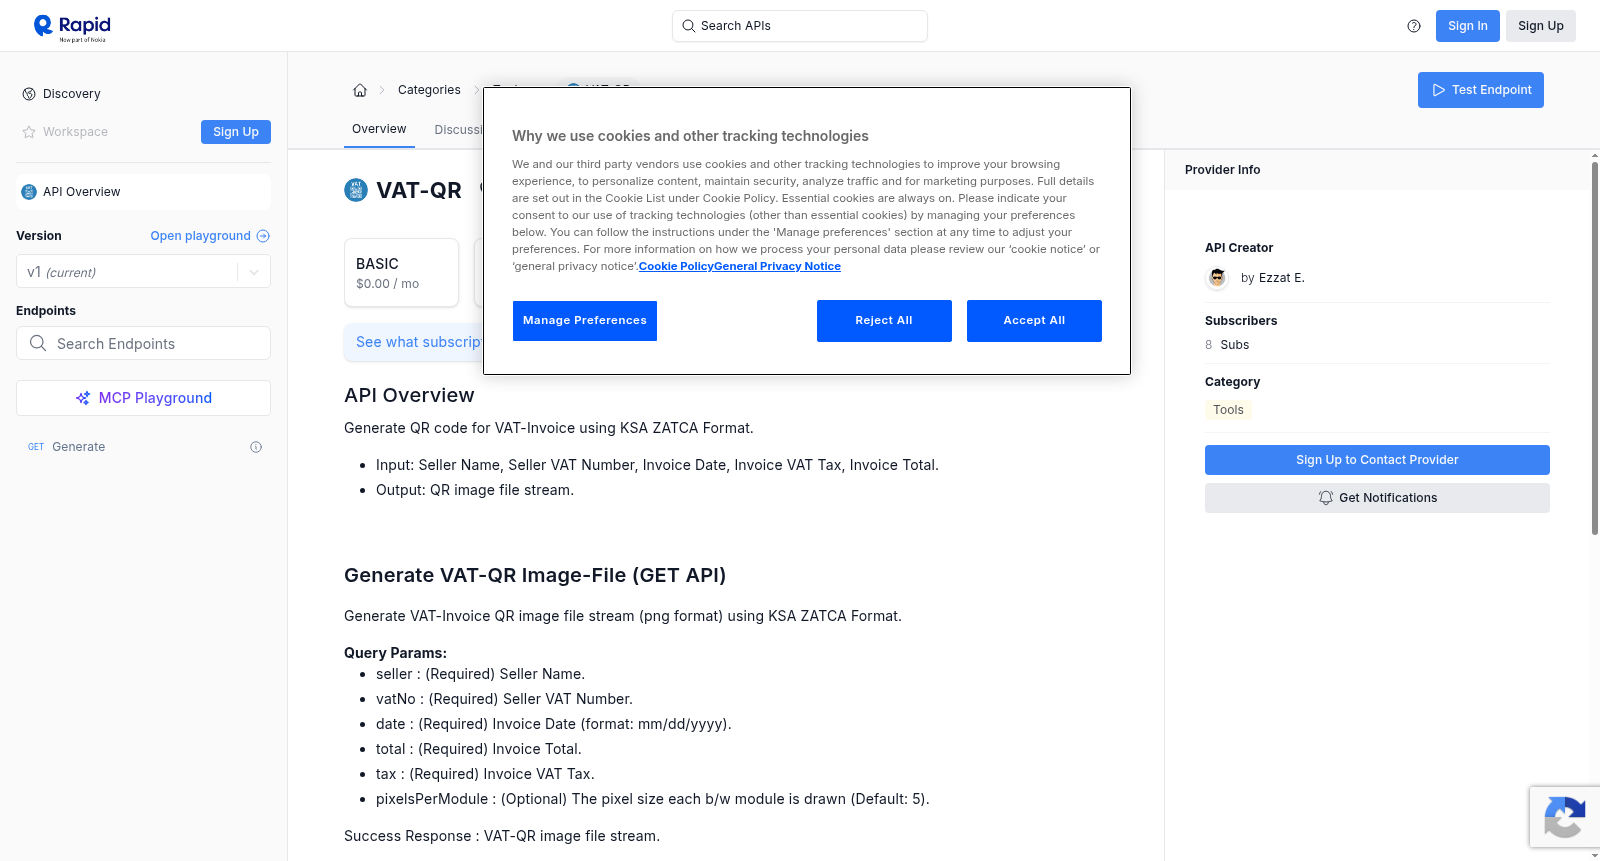Screen dimensions: 1600x861
Task: Click the 'API Overview' section heading
Action: click(x=409, y=395)
